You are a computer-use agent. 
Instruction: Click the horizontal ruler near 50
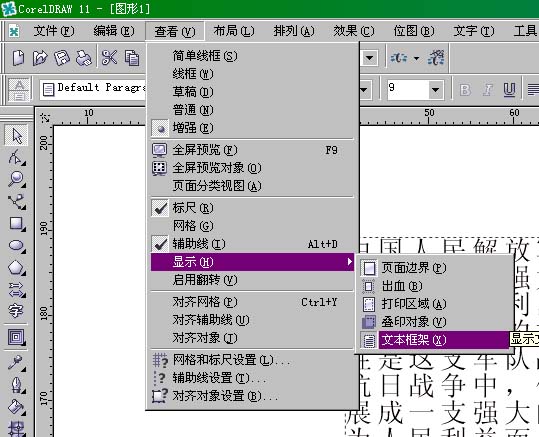[x=429, y=116]
